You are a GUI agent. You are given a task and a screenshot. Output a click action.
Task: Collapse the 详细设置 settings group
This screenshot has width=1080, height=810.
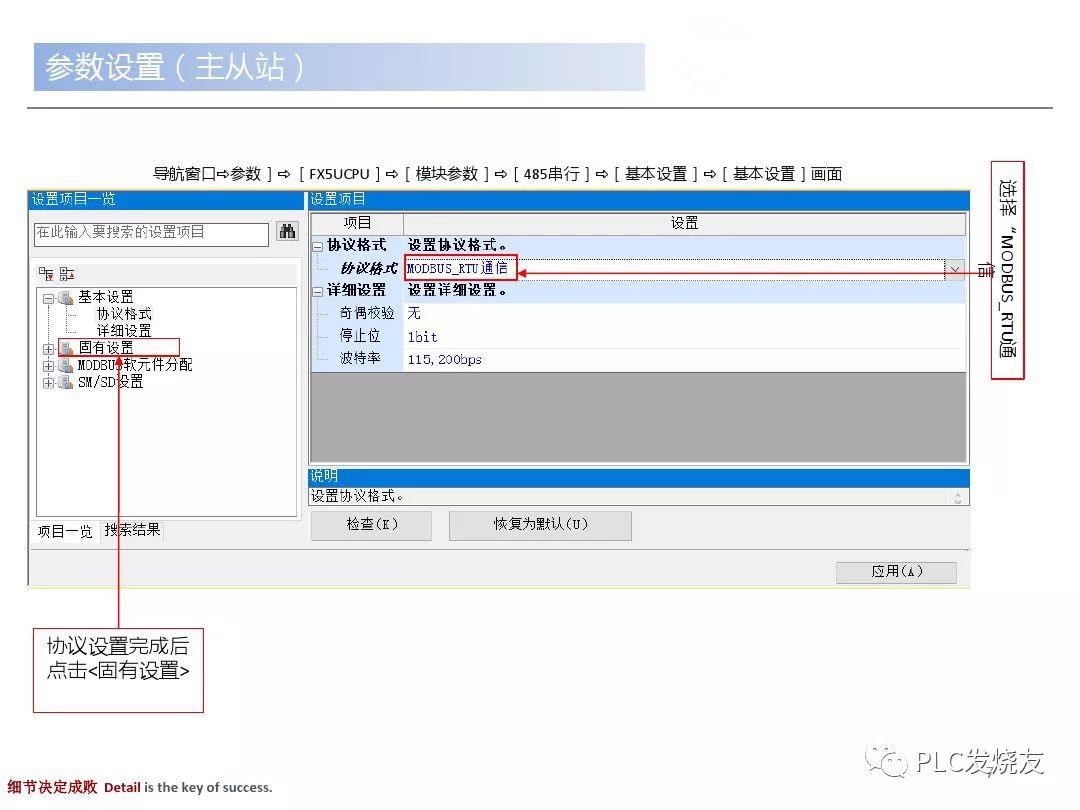(314, 292)
